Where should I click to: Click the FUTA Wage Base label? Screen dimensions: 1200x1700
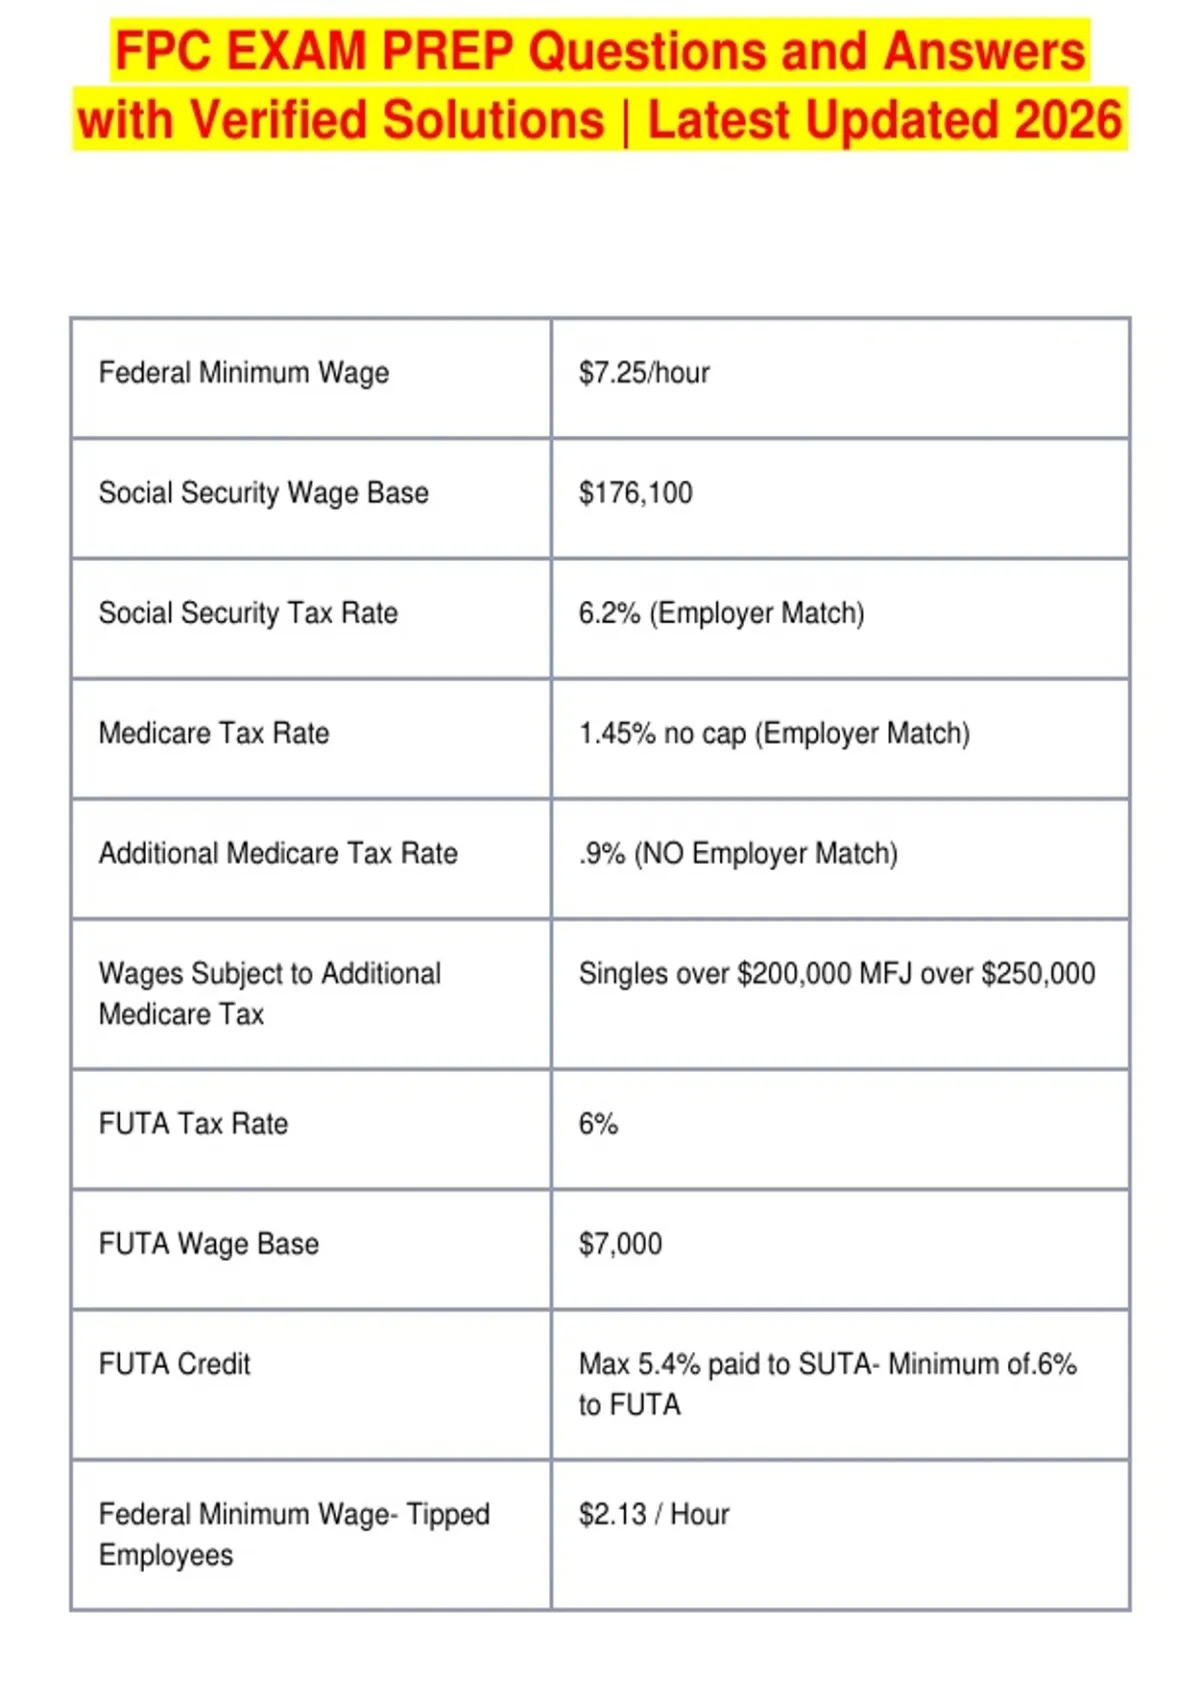tap(209, 1244)
